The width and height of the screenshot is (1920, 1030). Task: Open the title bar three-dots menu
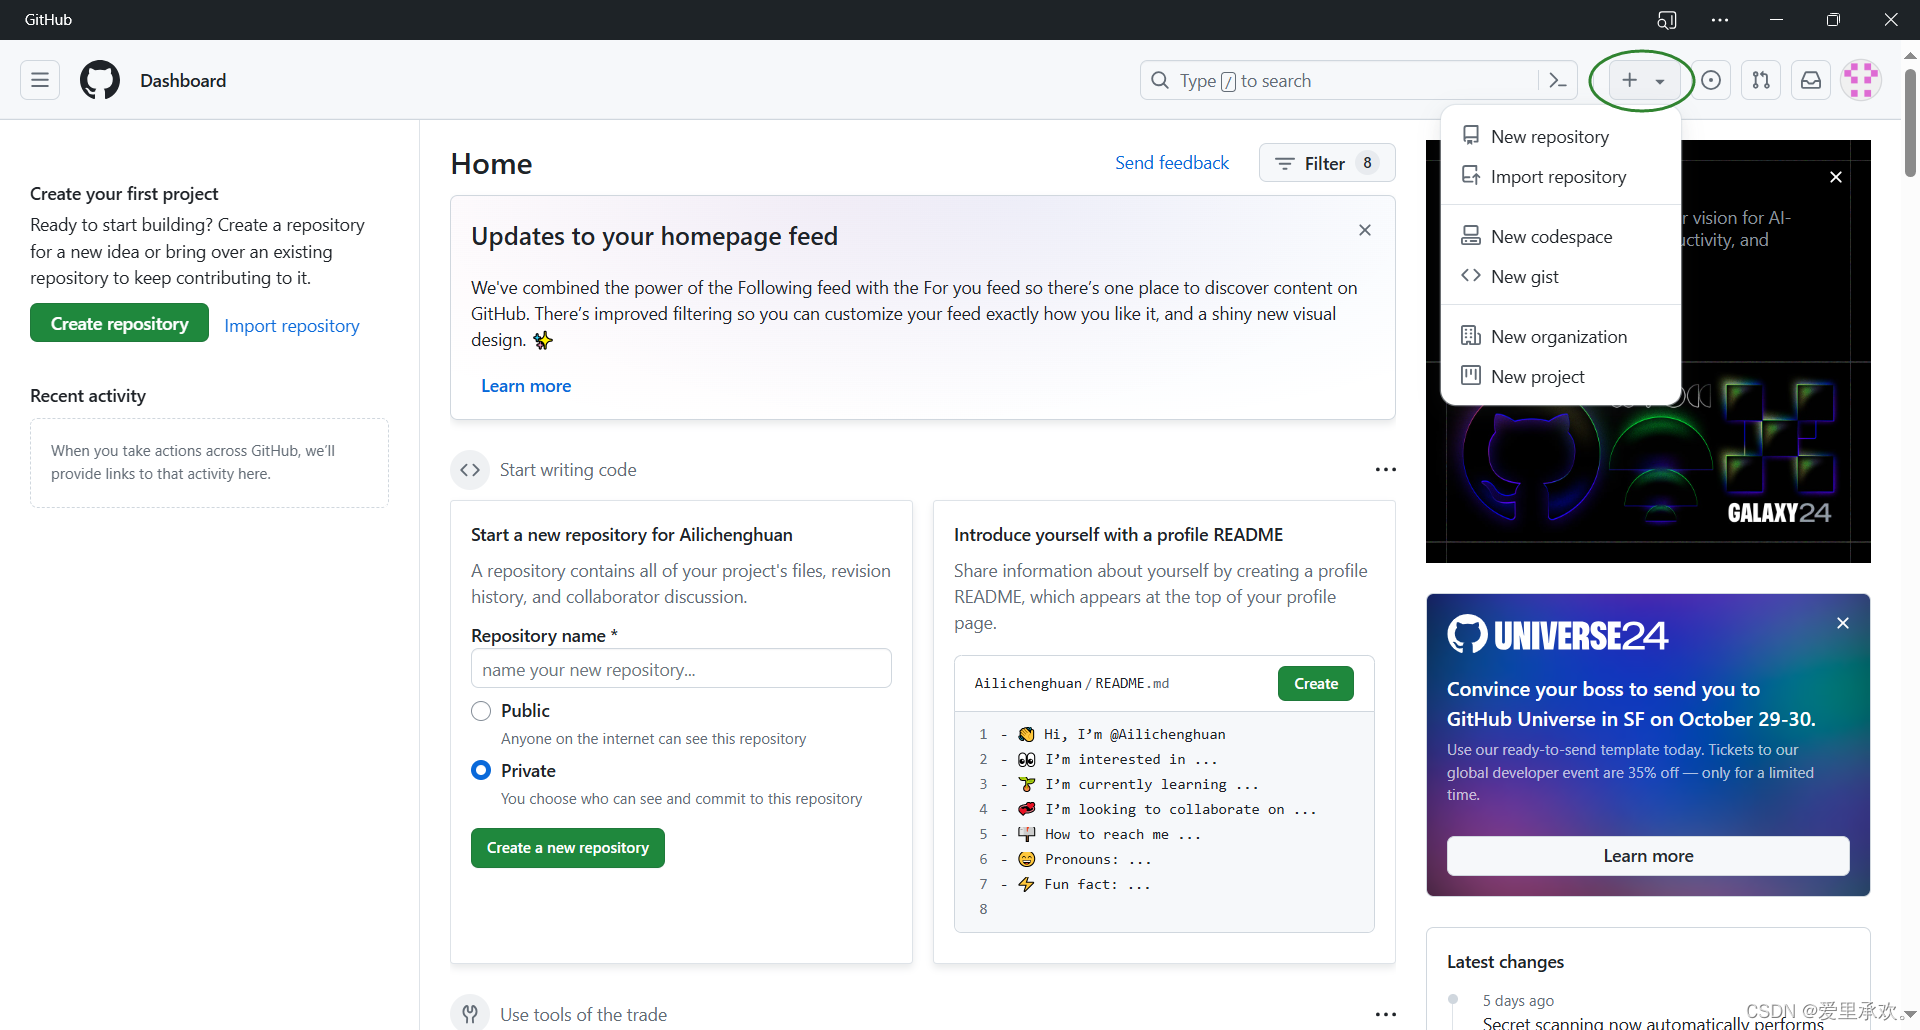(x=1720, y=20)
